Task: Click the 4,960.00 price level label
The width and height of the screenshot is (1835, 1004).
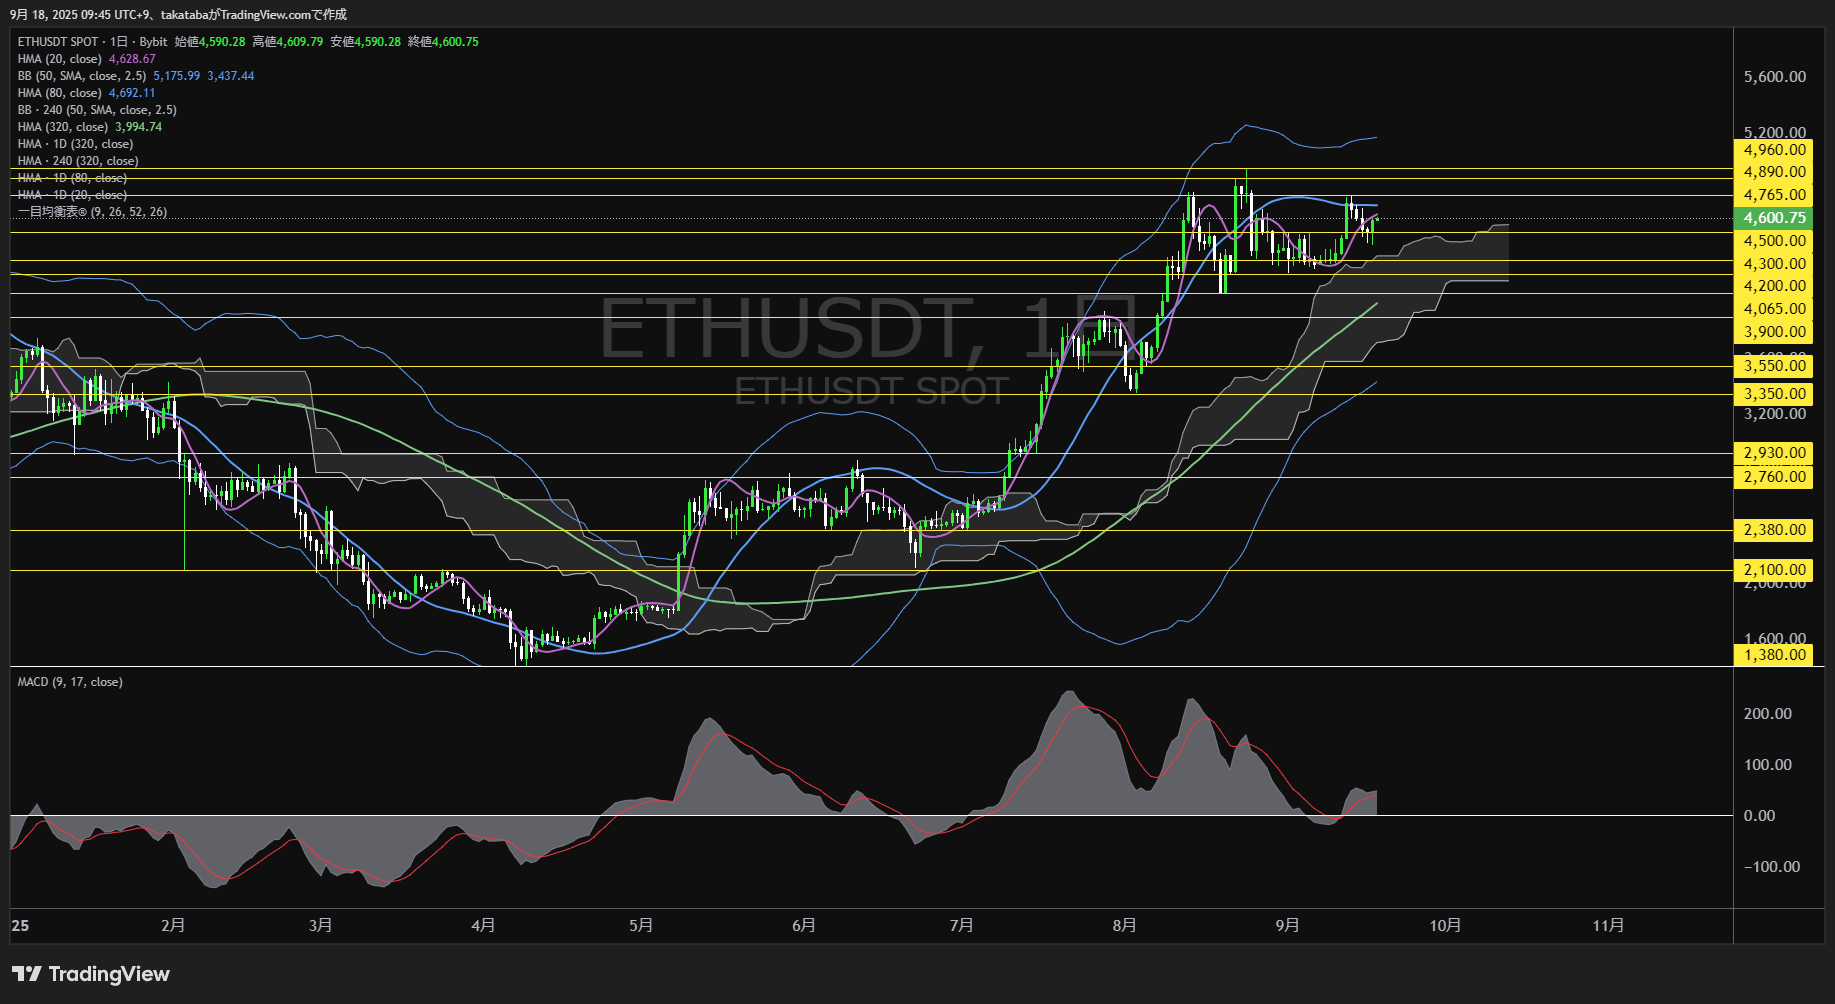Action: (1773, 150)
